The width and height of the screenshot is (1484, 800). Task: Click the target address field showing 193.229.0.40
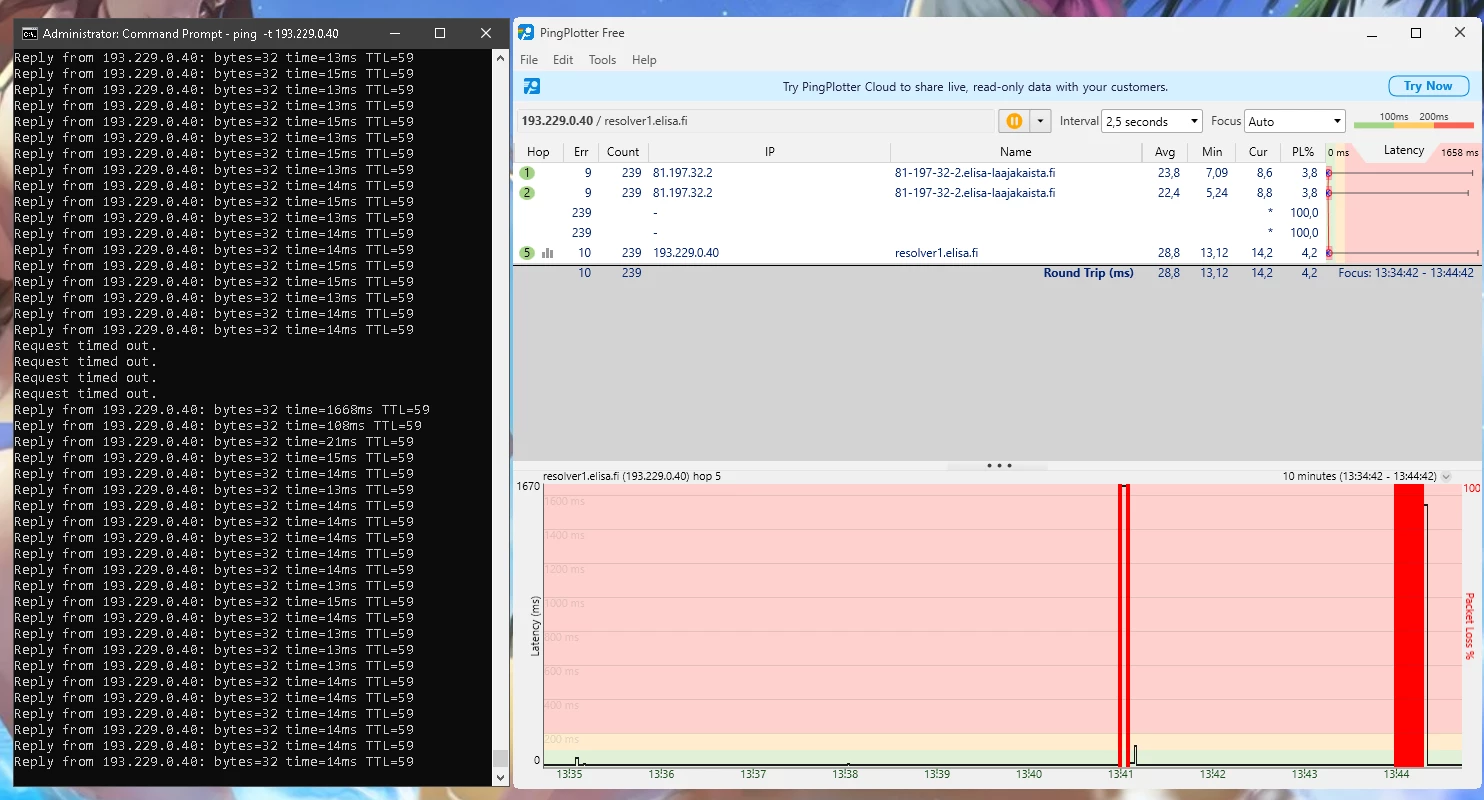[x=755, y=121]
